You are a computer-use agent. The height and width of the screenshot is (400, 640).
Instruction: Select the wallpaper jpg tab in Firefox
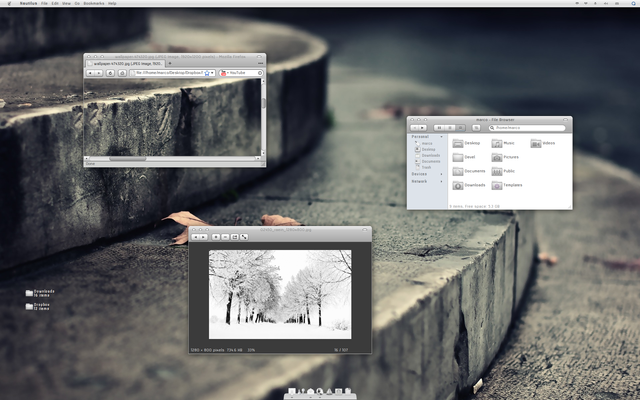pyautogui.click(x=124, y=64)
